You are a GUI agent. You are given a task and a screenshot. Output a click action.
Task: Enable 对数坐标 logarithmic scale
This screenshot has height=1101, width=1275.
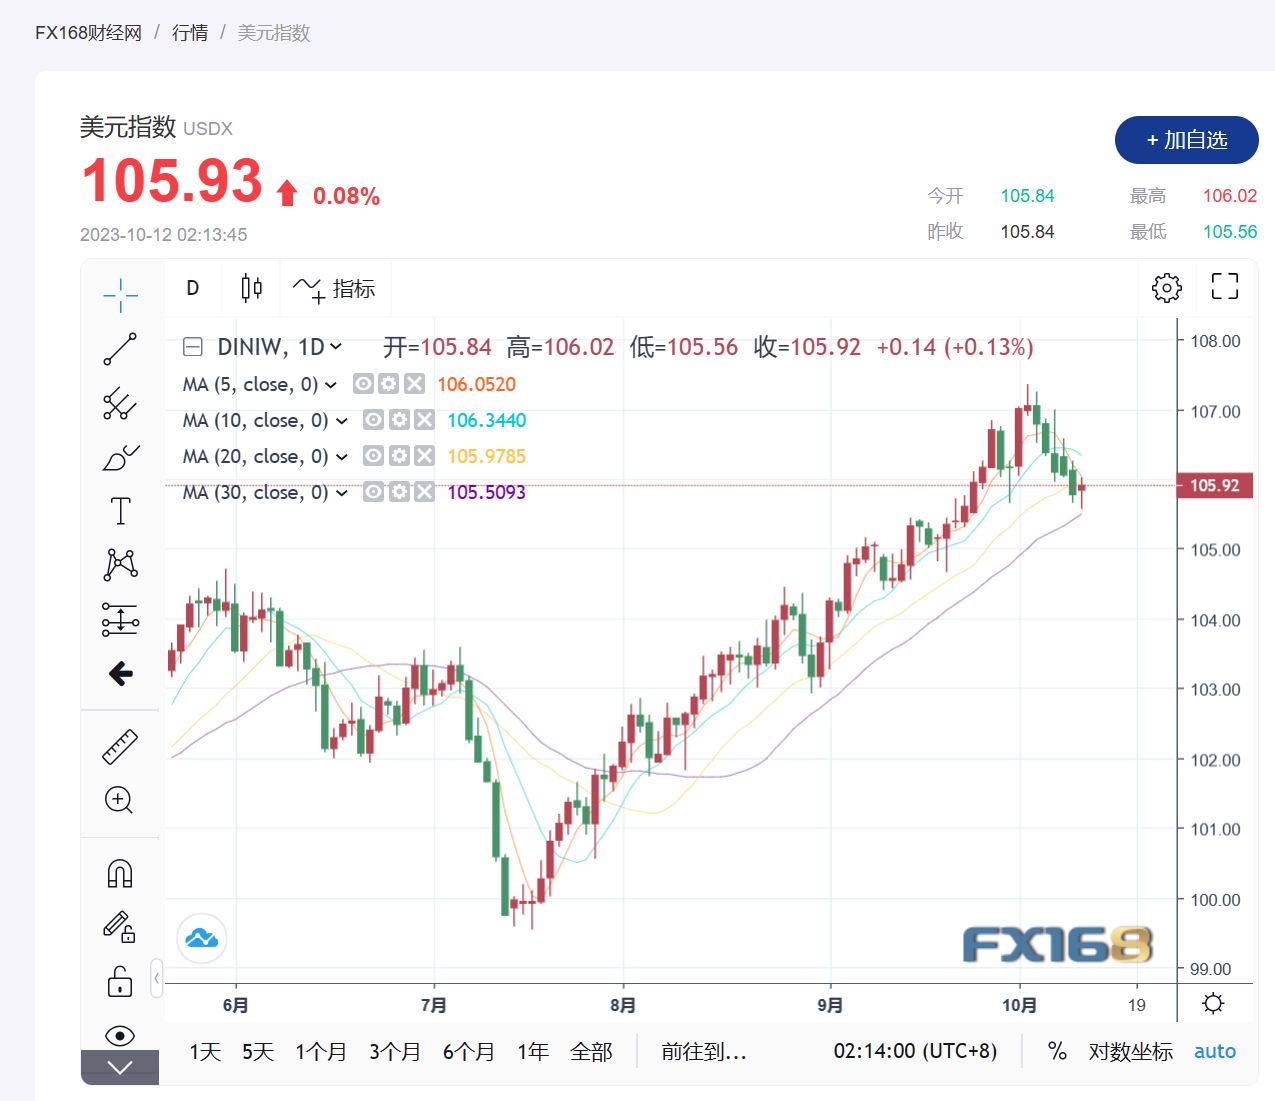tap(1130, 1052)
